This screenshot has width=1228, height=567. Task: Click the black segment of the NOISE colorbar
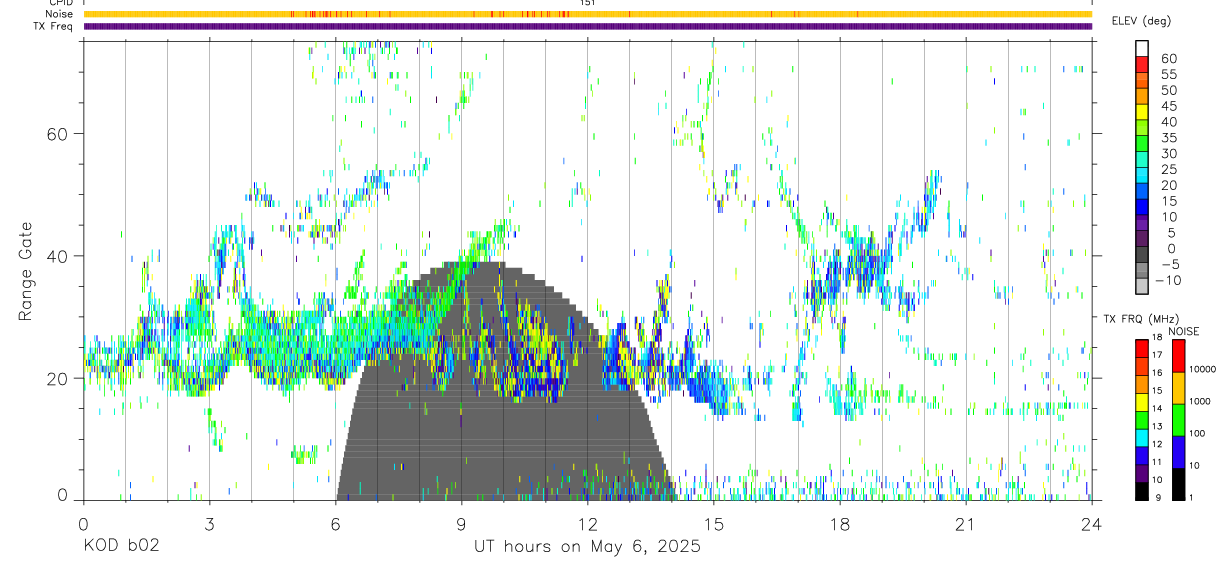click(1177, 483)
